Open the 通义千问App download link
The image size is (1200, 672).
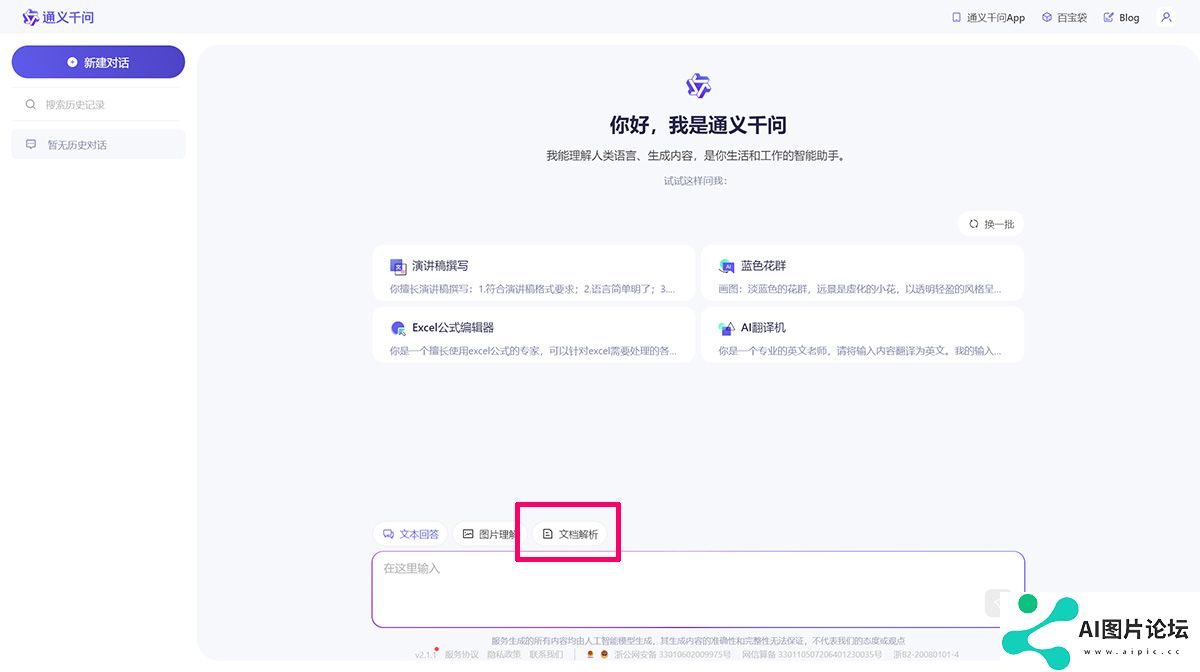[988, 17]
